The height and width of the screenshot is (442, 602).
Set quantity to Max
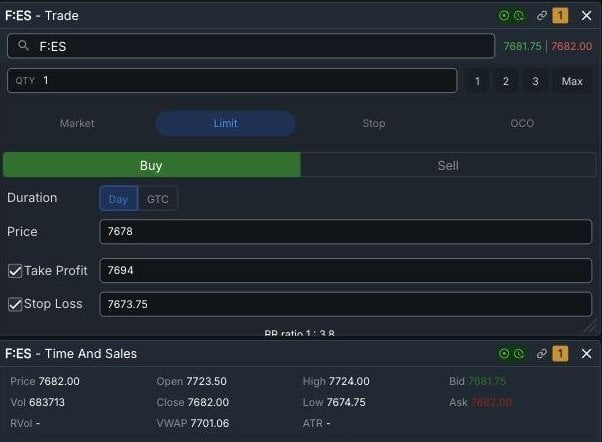[x=572, y=81]
